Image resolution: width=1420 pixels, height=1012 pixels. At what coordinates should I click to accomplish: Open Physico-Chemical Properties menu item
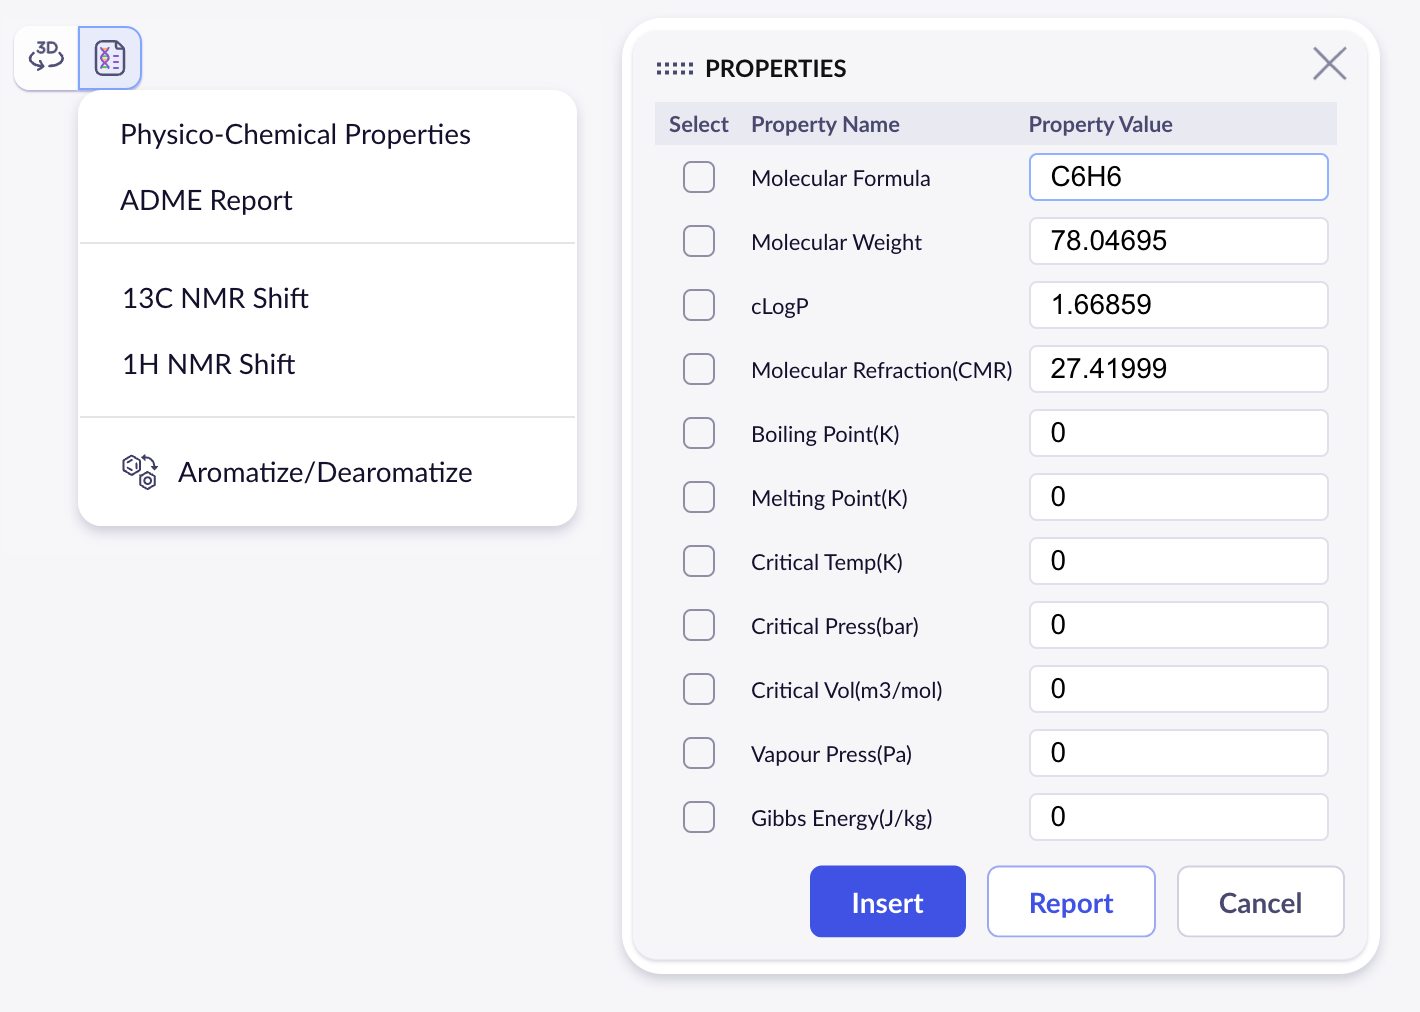coord(295,134)
